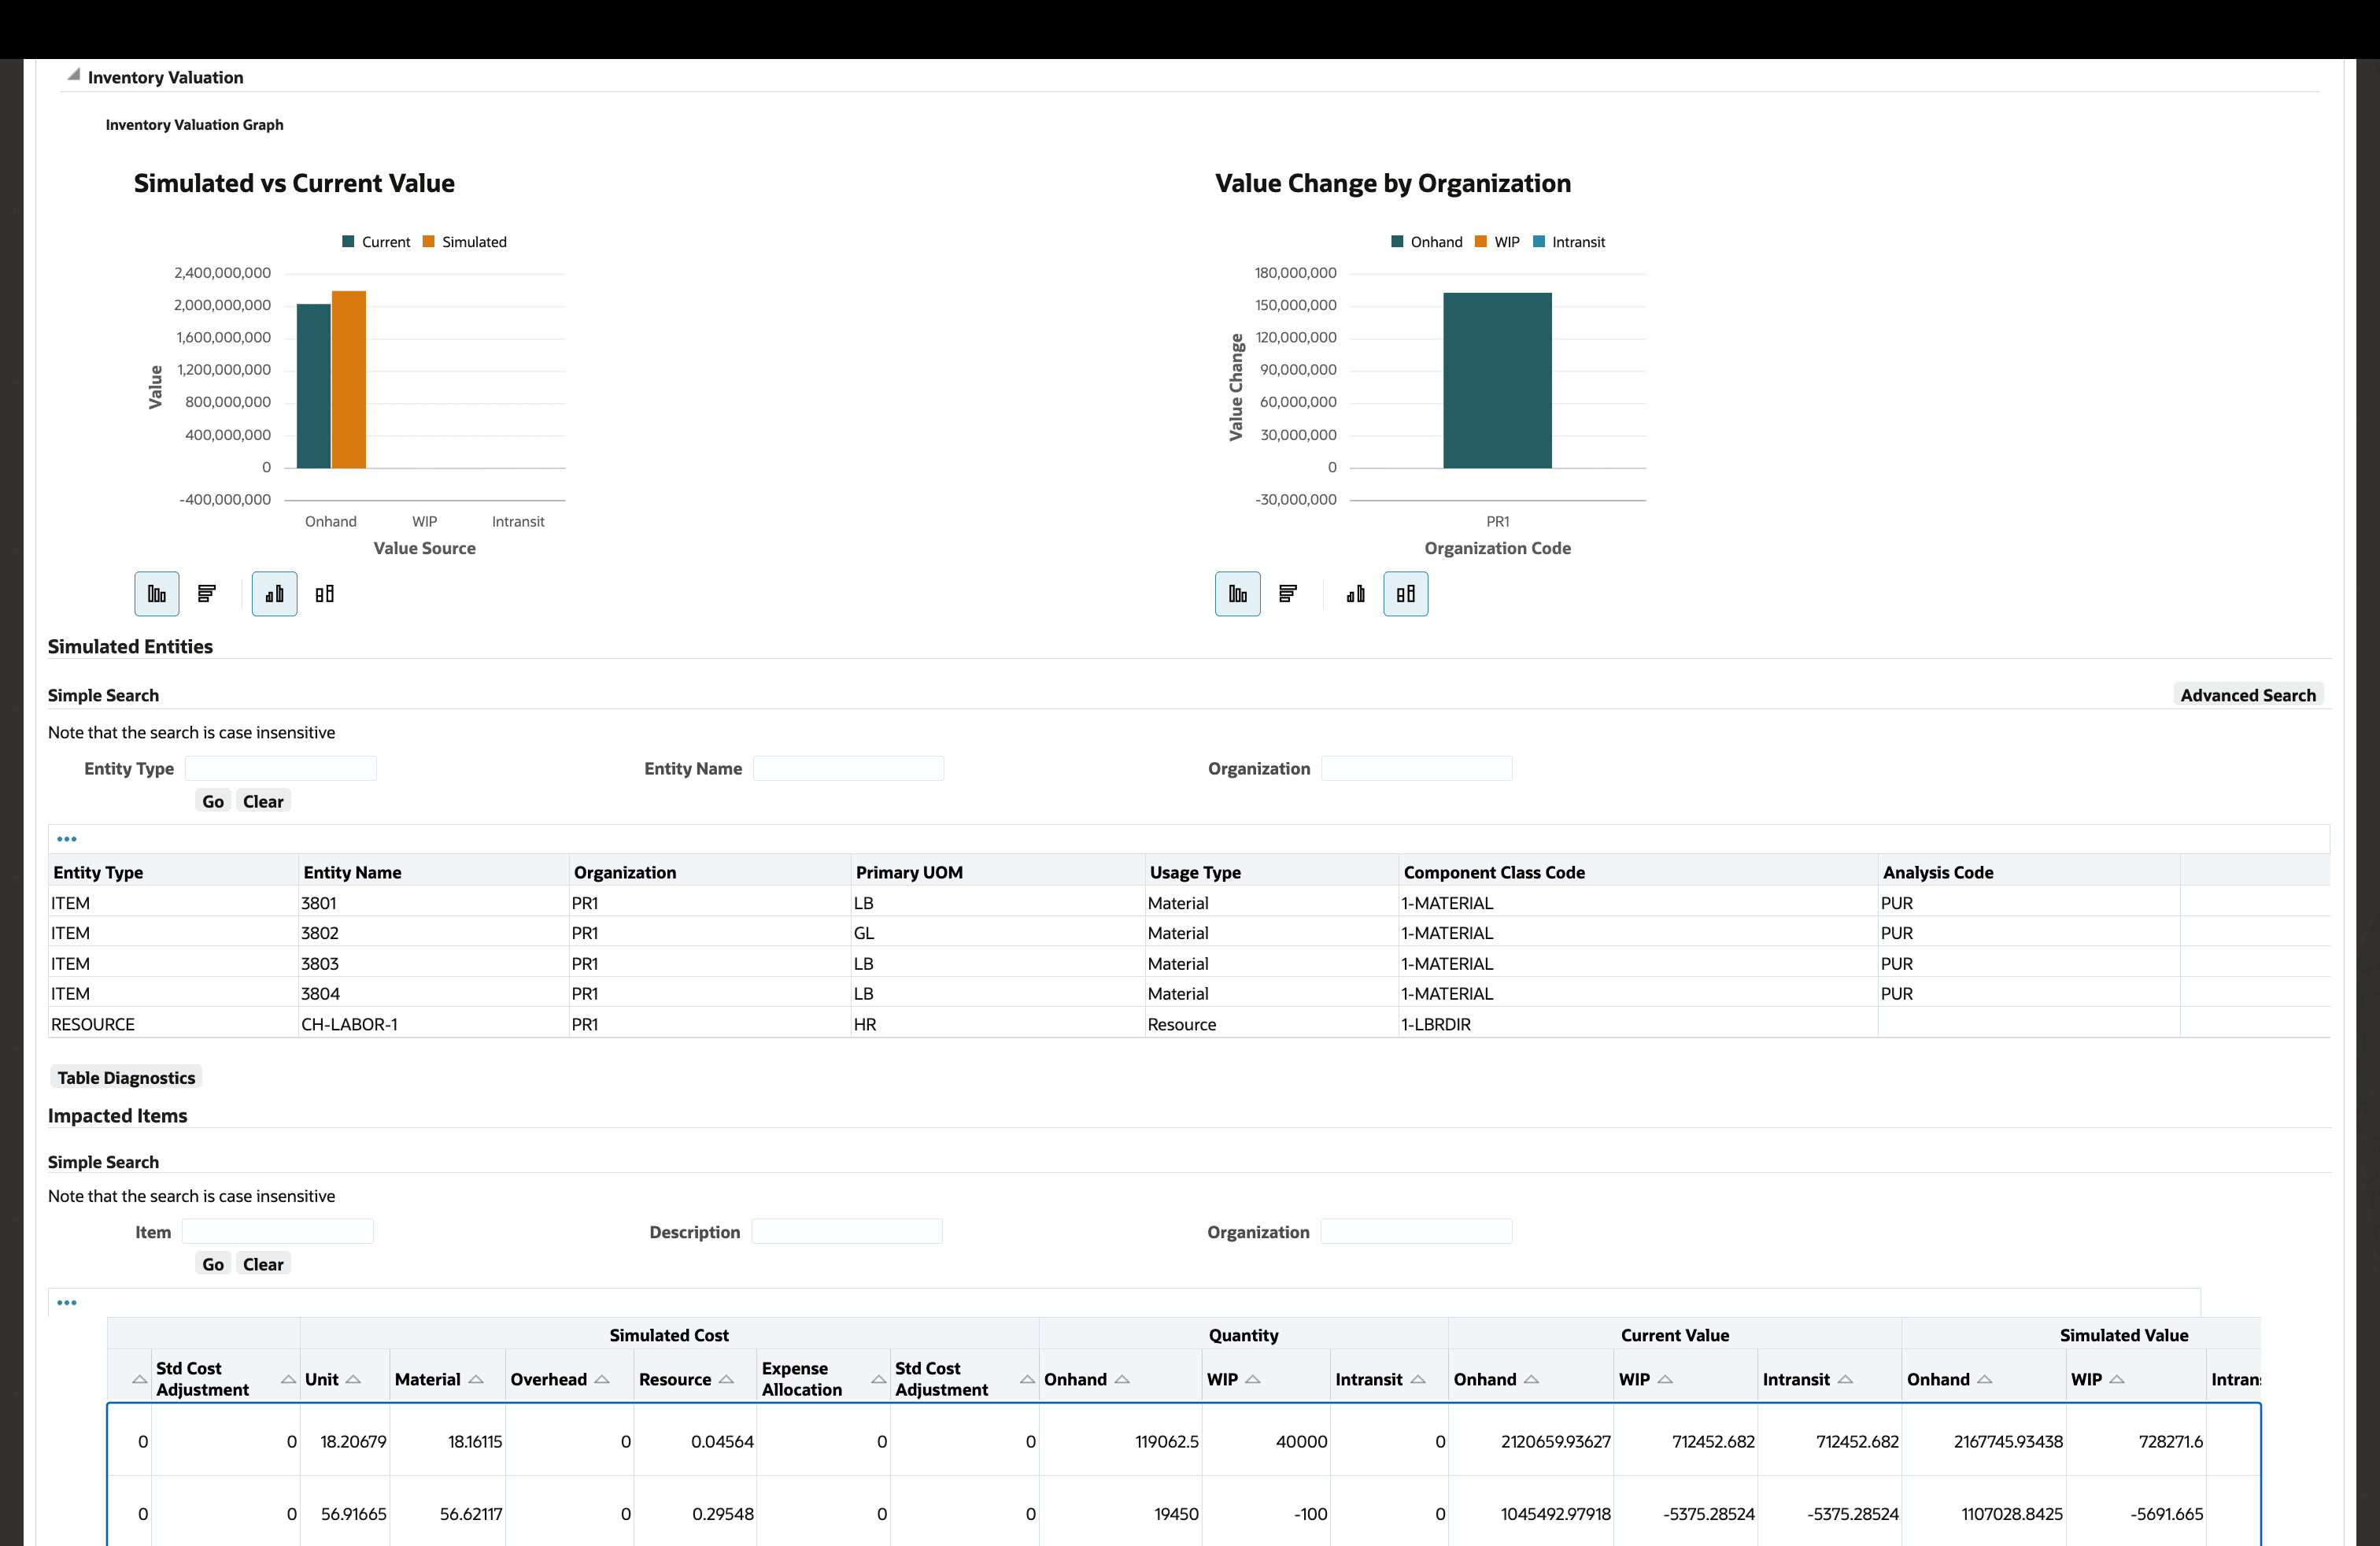Image resolution: width=2380 pixels, height=1546 pixels.
Task: Open Table Diagnostics
Action: 126,1077
